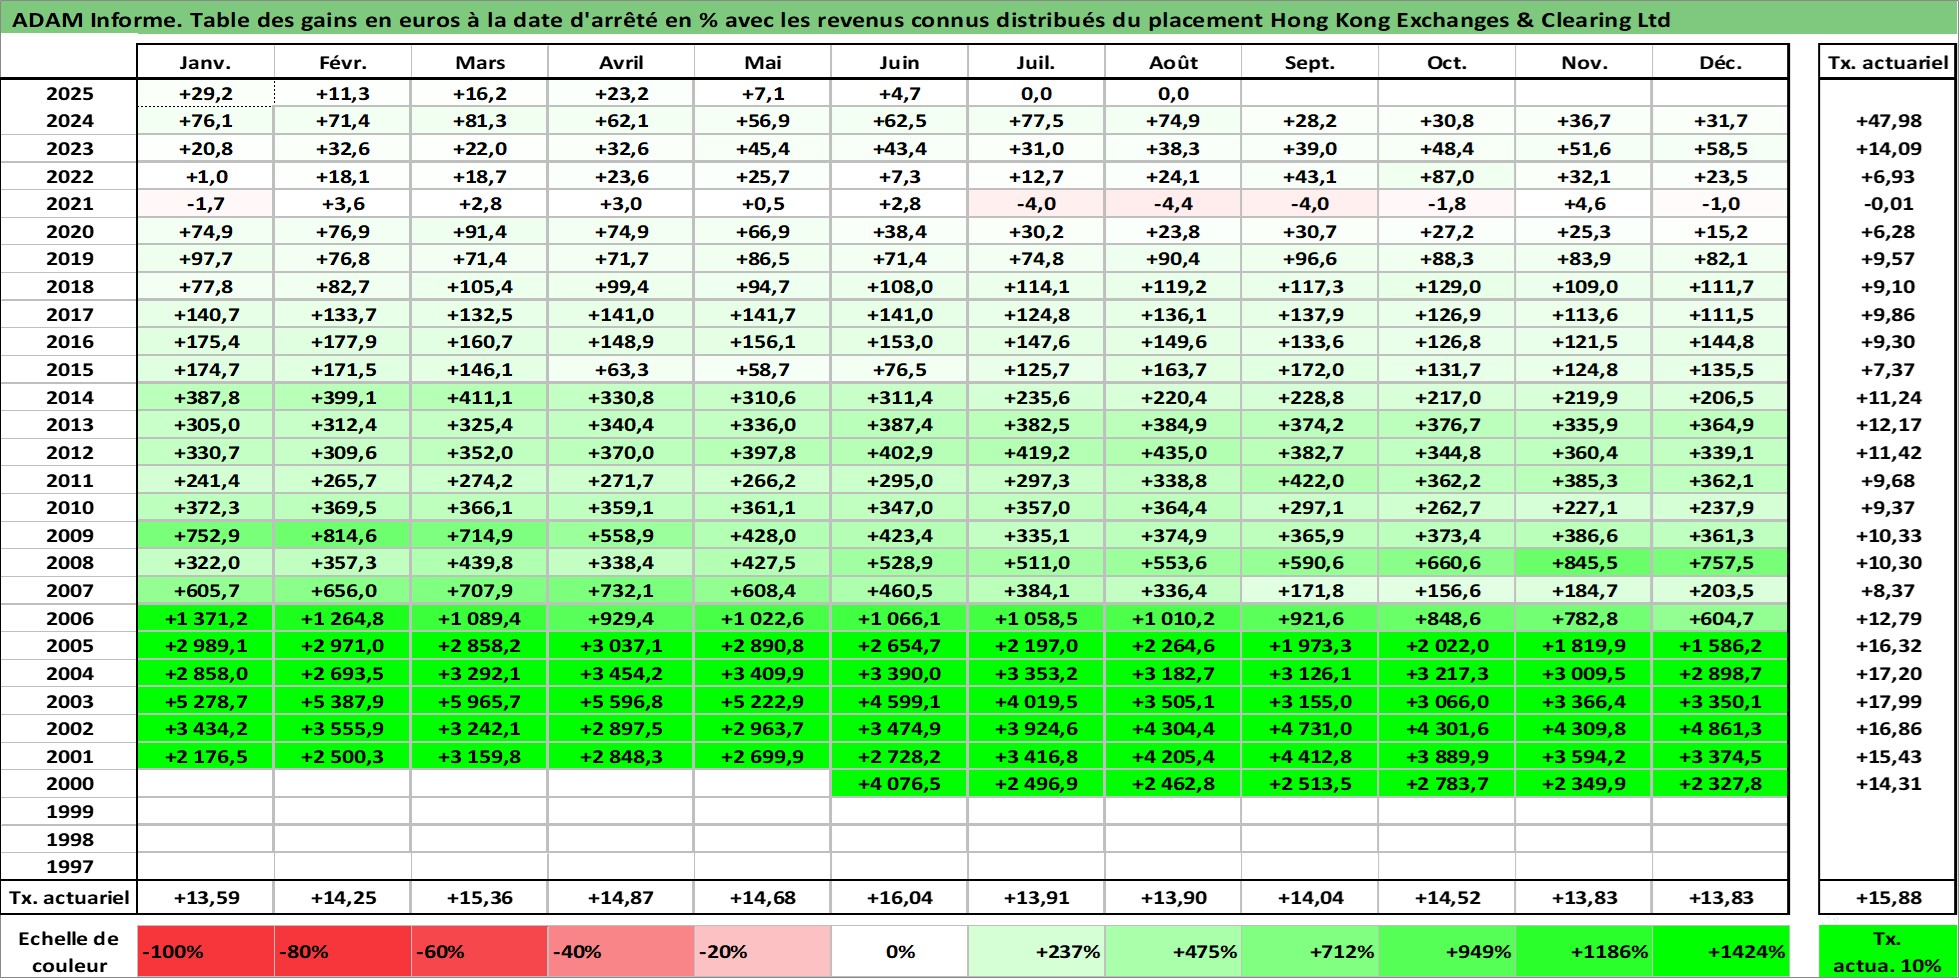Click the Oct. column header
Screen dimensions: 1959x978
tap(1447, 62)
